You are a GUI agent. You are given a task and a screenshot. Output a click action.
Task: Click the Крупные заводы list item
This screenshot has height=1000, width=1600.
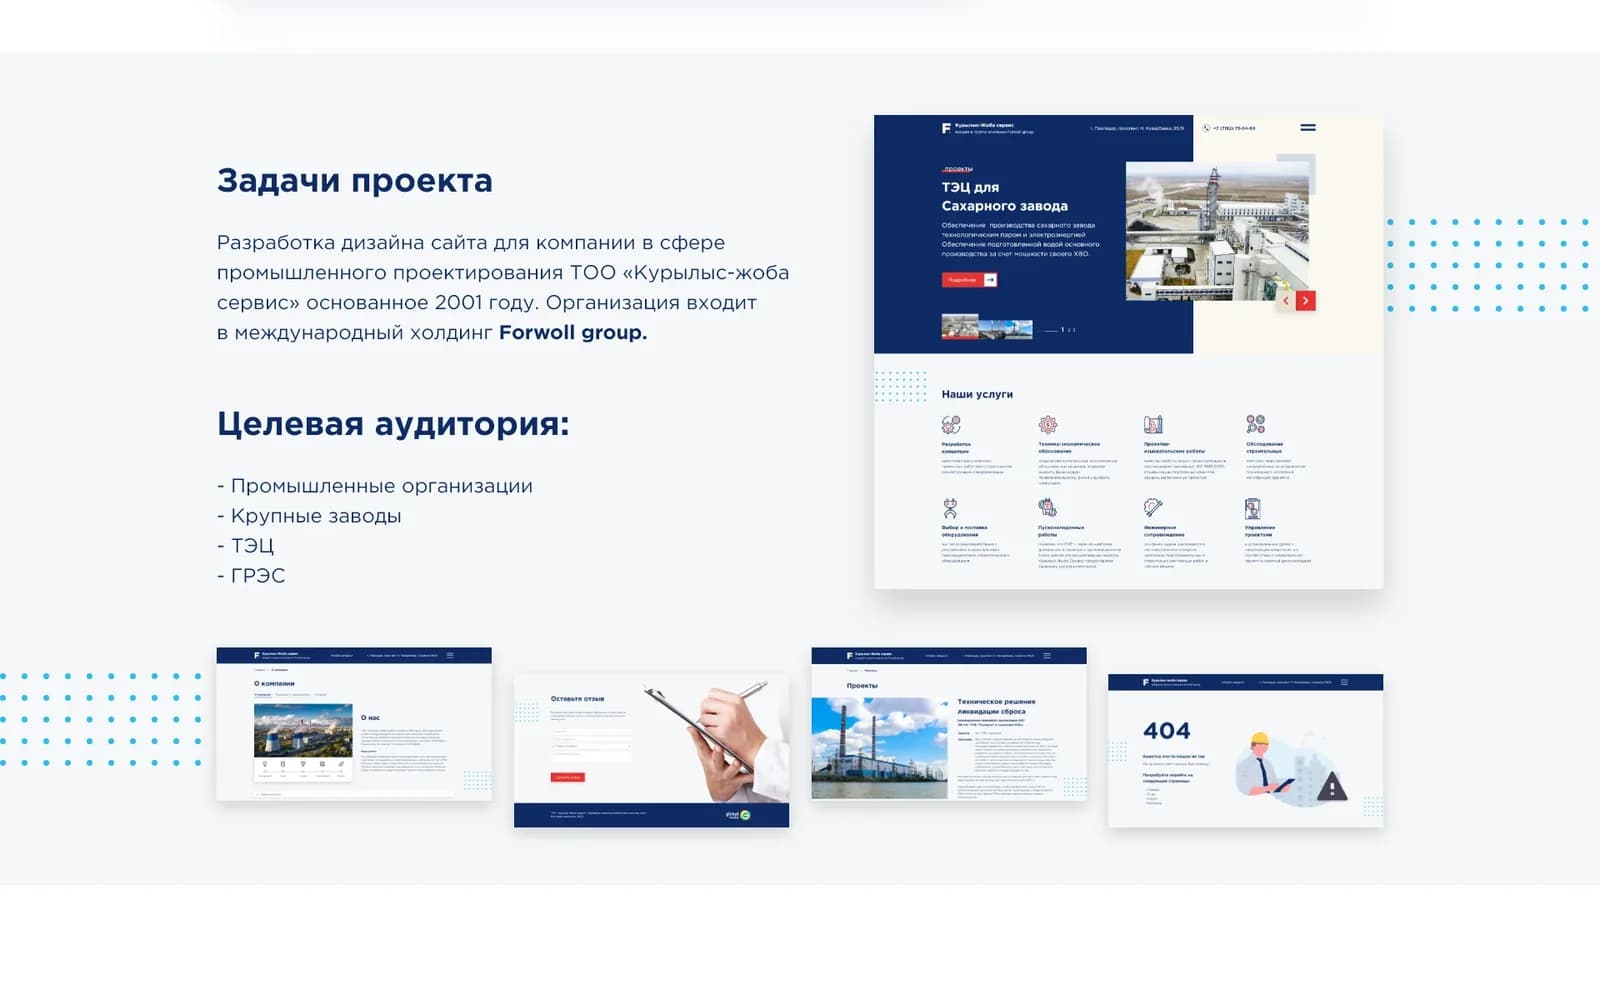(x=309, y=516)
